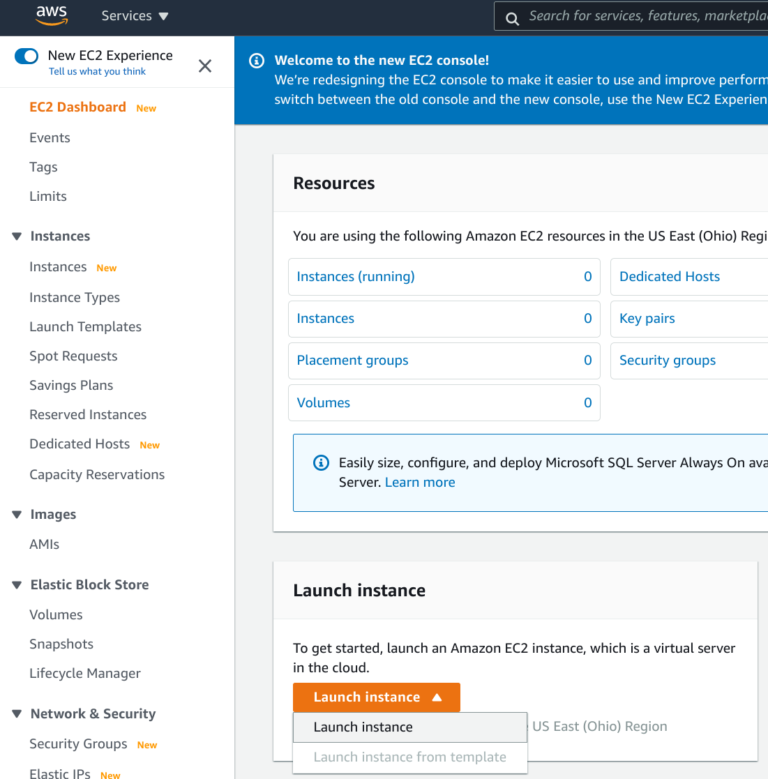
Task: Open the Volumes resource card link
Action: coord(323,403)
